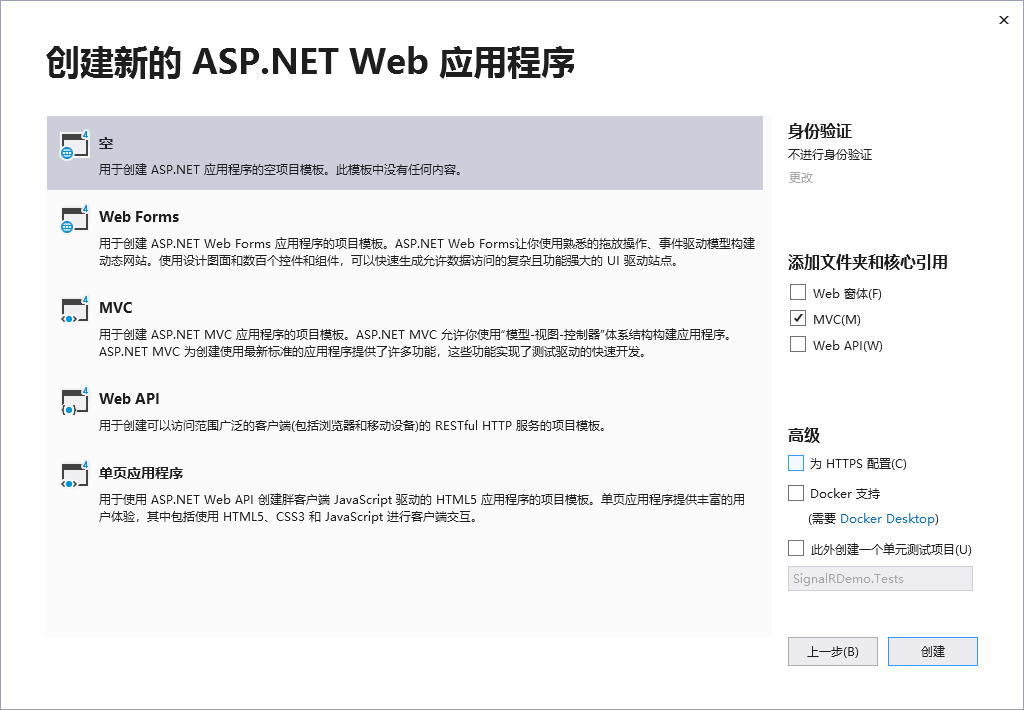Click the 创建 button
1024x710 pixels.
pyautogui.click(x=933, y=651)
